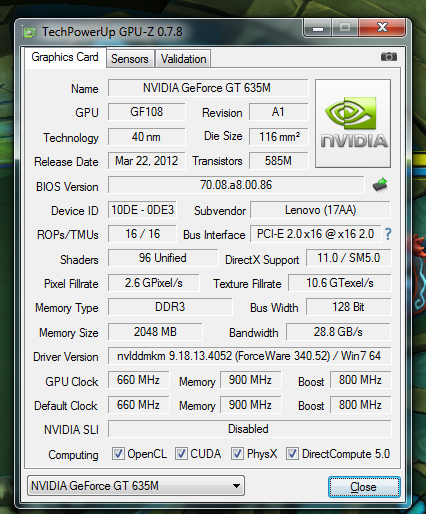Click the GPU Clock row Memory 900 MHz
The height and width of the screenshot is (514, 426).
[x=250, y=380]
